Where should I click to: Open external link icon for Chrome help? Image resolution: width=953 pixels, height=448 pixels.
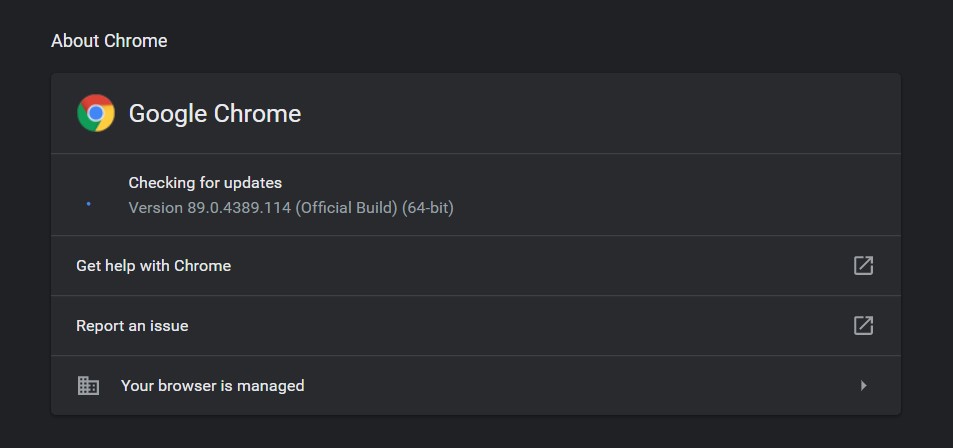tap(863, 265)
